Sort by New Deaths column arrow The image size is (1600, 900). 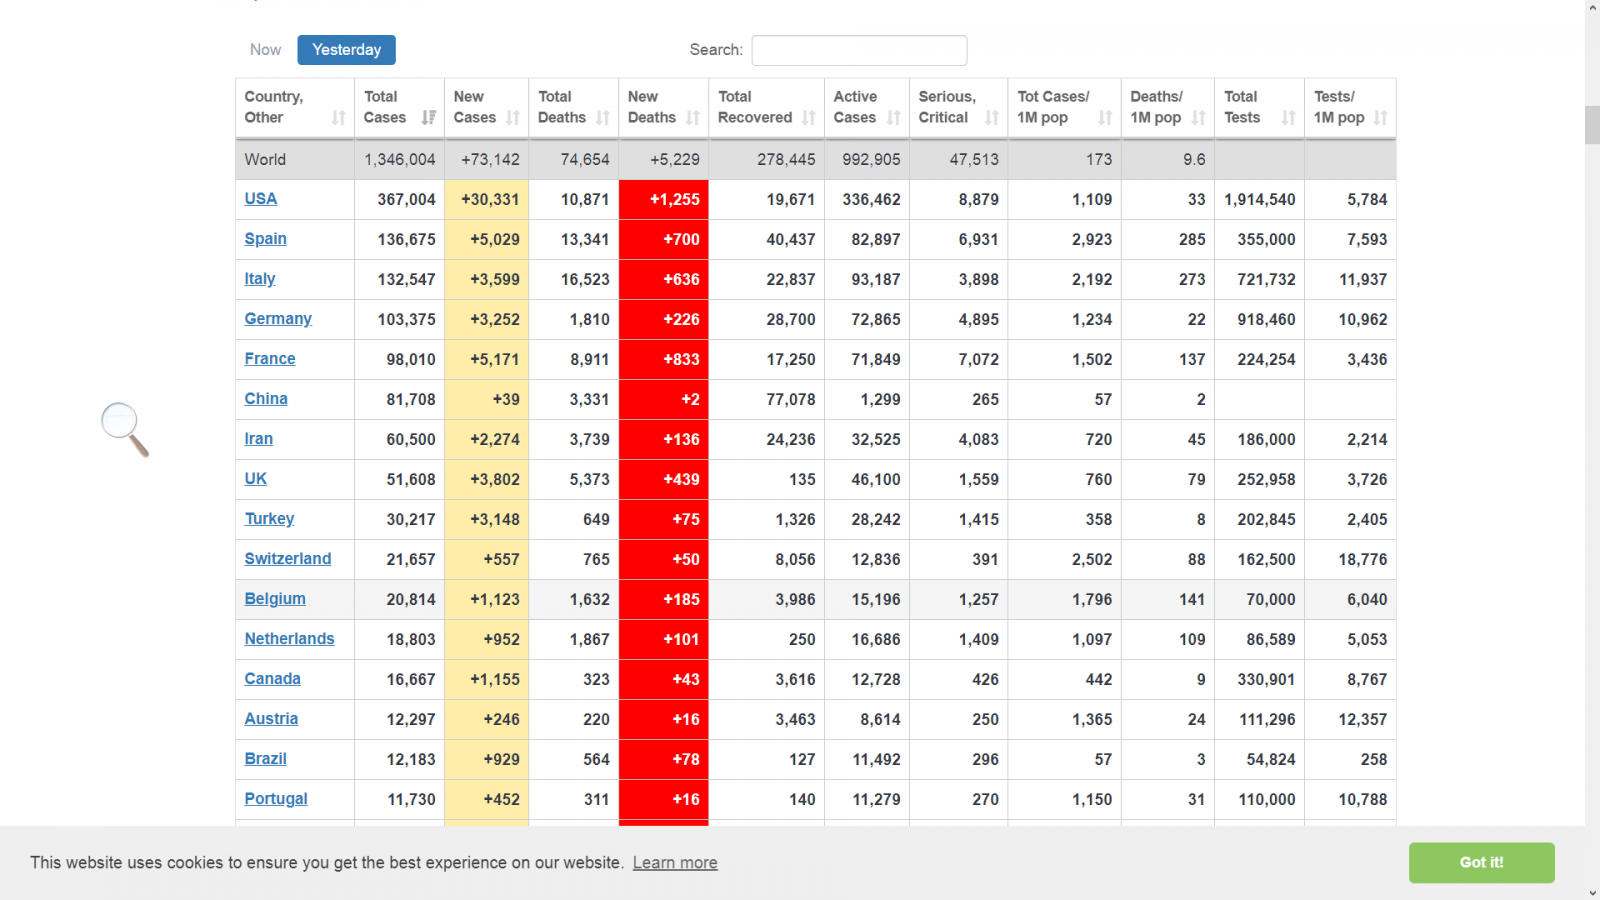point(693,118)
